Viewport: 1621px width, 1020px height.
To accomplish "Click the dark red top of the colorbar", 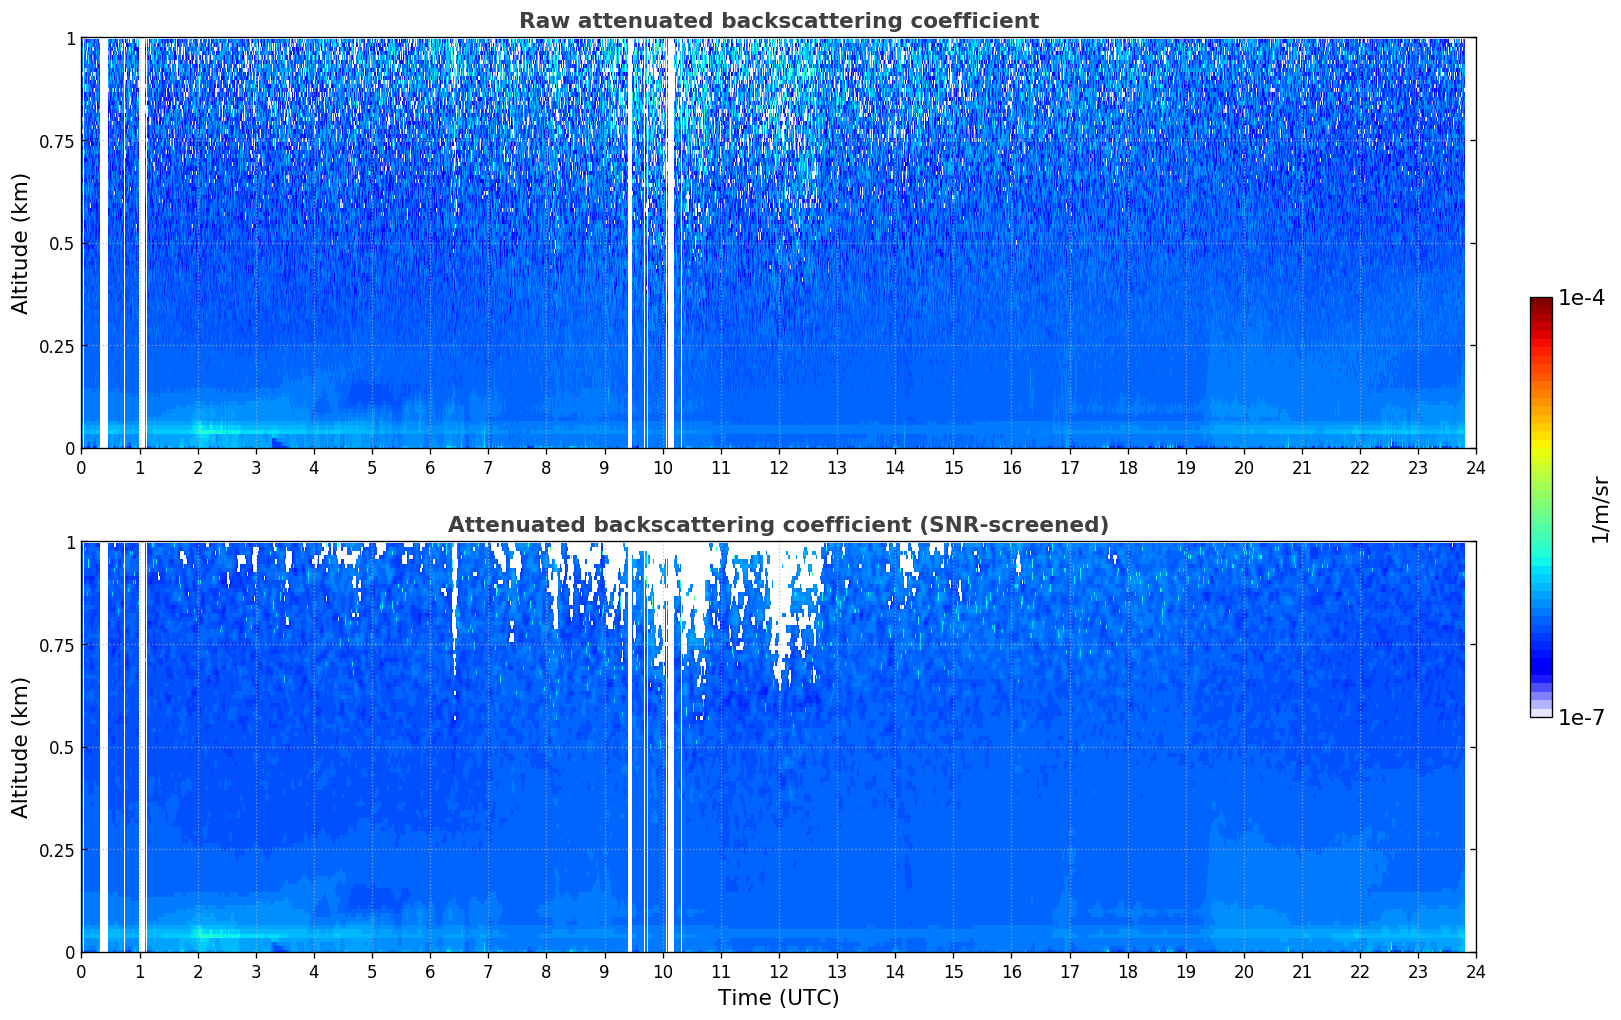I will pyautogui.click(x=1541, y=302).
